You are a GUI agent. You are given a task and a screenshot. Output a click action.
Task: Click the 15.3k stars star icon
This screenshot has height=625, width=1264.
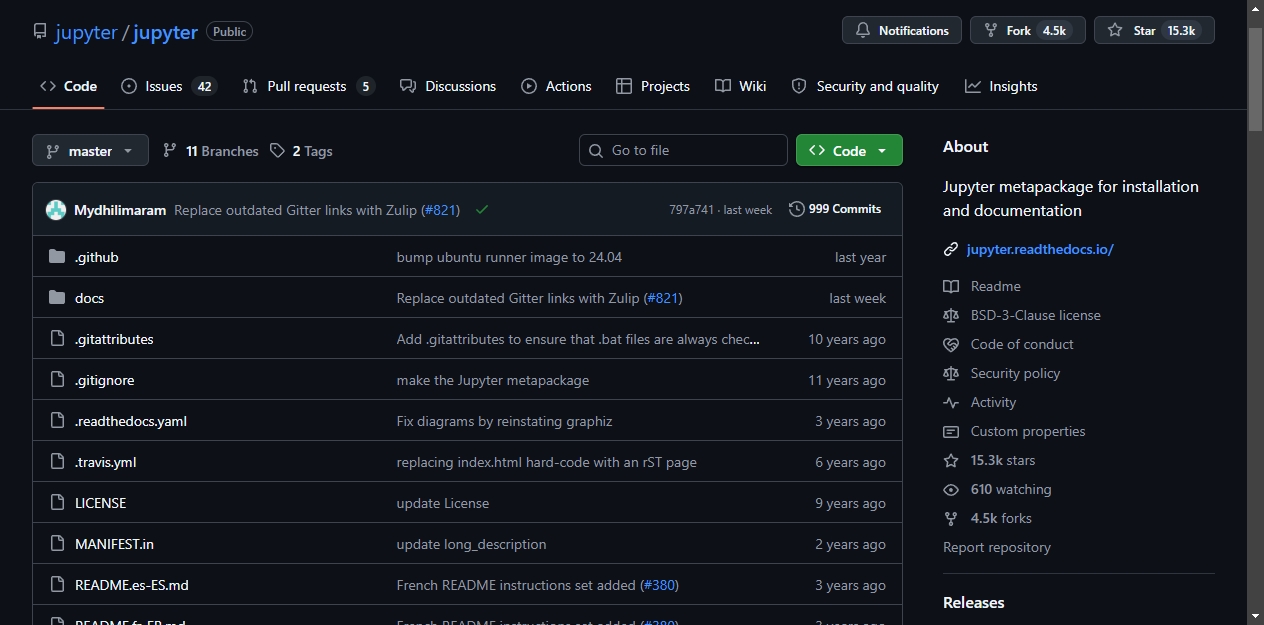pos(951,460)
